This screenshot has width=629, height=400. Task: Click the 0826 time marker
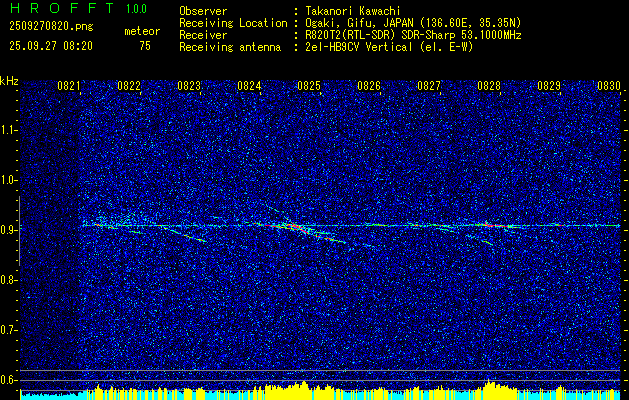pyautogui.click(x=369, y=85)
